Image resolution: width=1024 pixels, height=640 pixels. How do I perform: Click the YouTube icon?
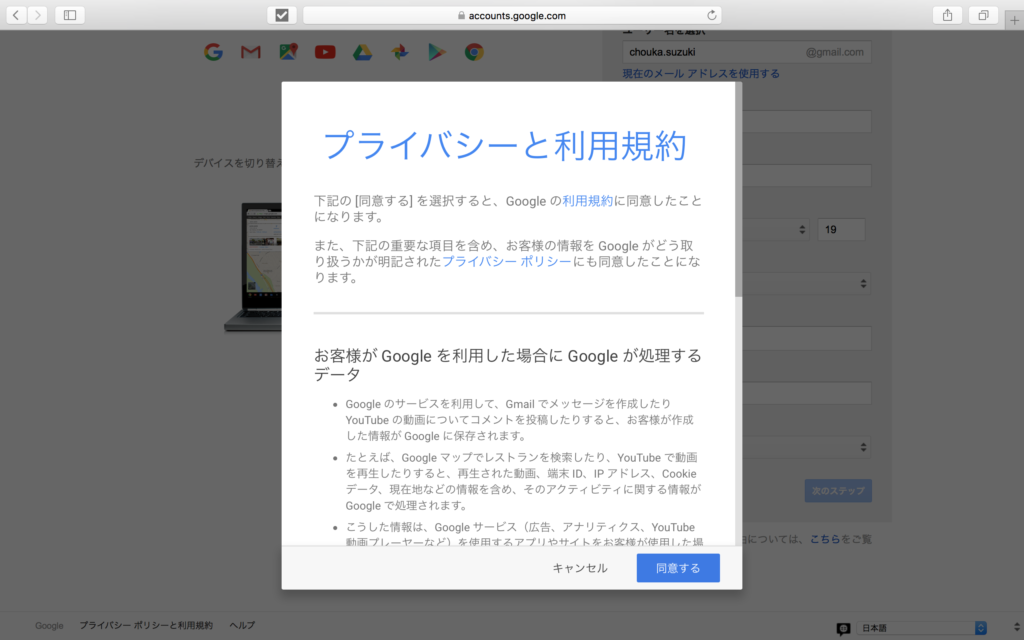tap(325, 52)
